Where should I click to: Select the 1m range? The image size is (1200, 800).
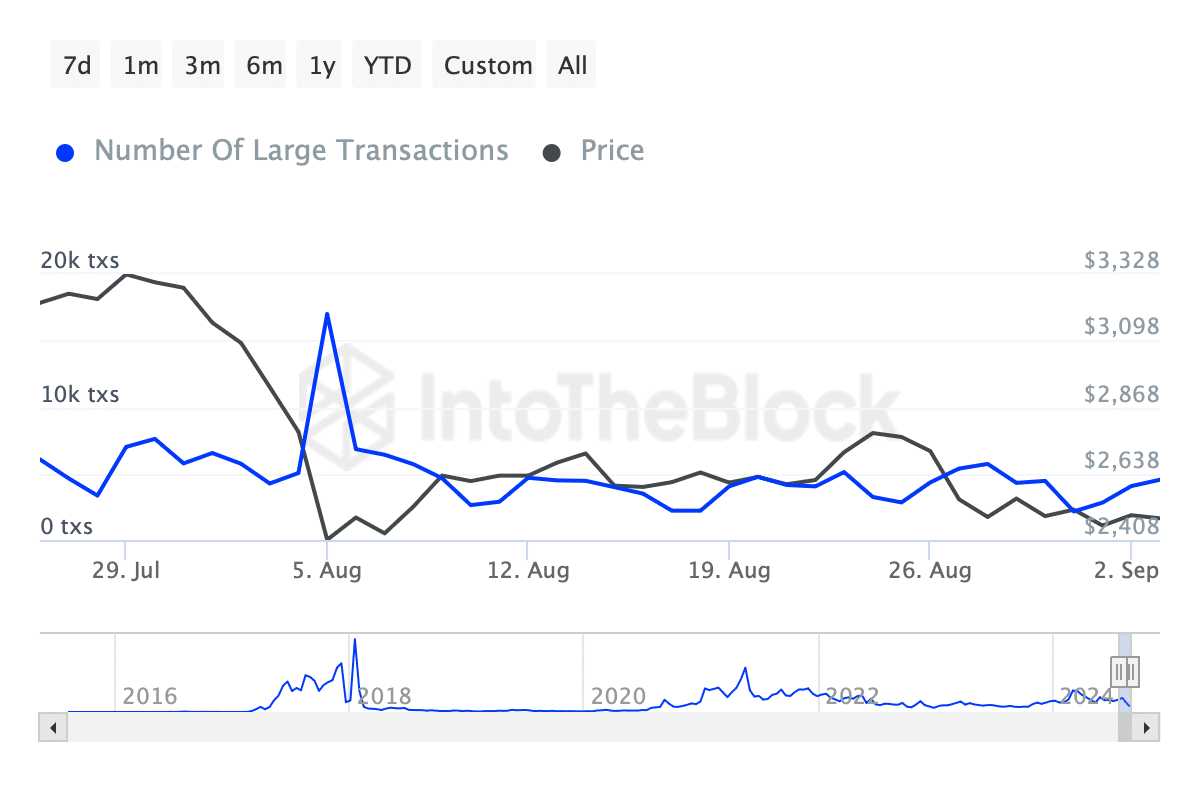(140, 66)
